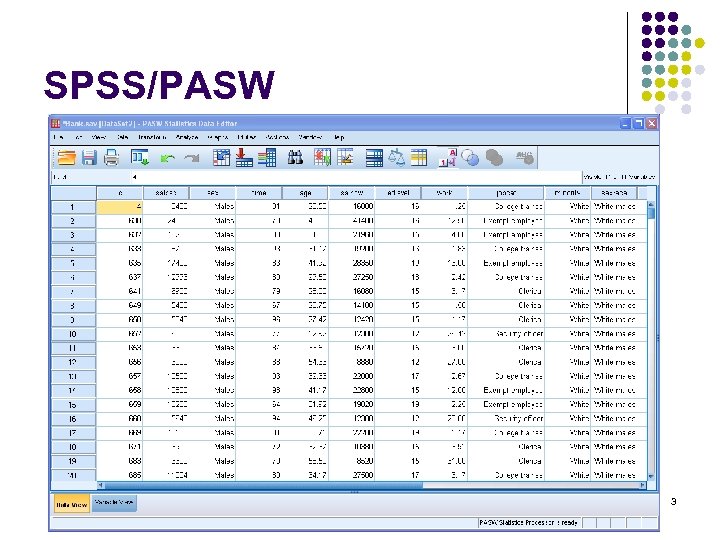Select the time column header

[x=259, y=193]
